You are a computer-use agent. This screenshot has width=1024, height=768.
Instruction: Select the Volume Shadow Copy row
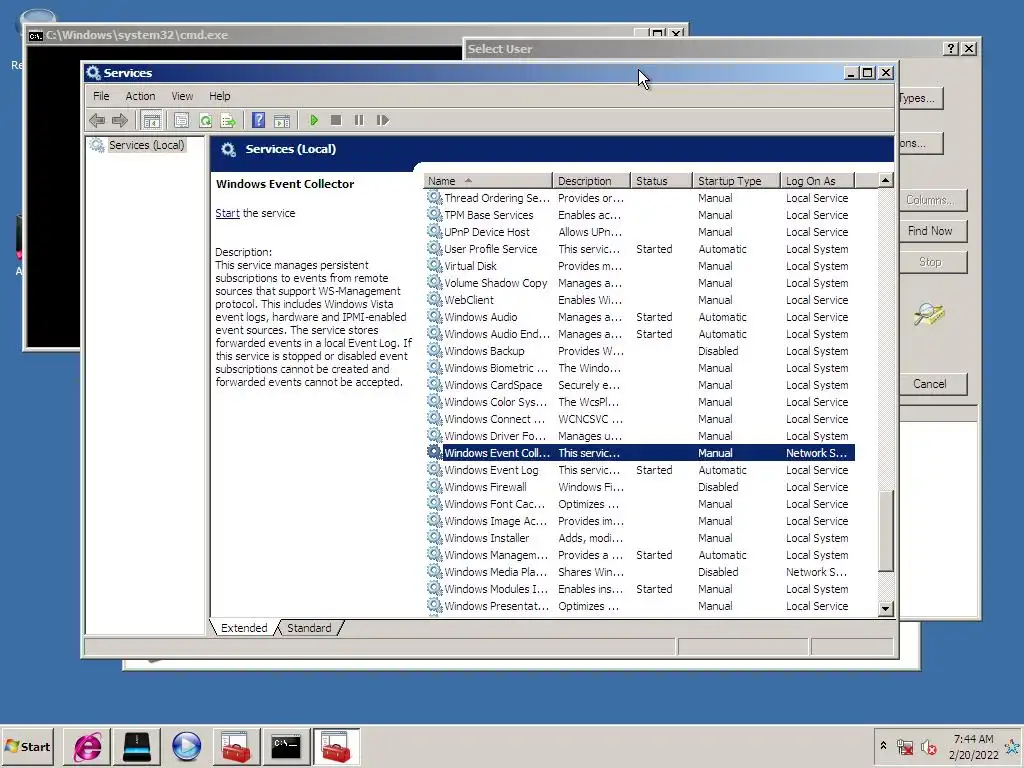click(639, 283)
